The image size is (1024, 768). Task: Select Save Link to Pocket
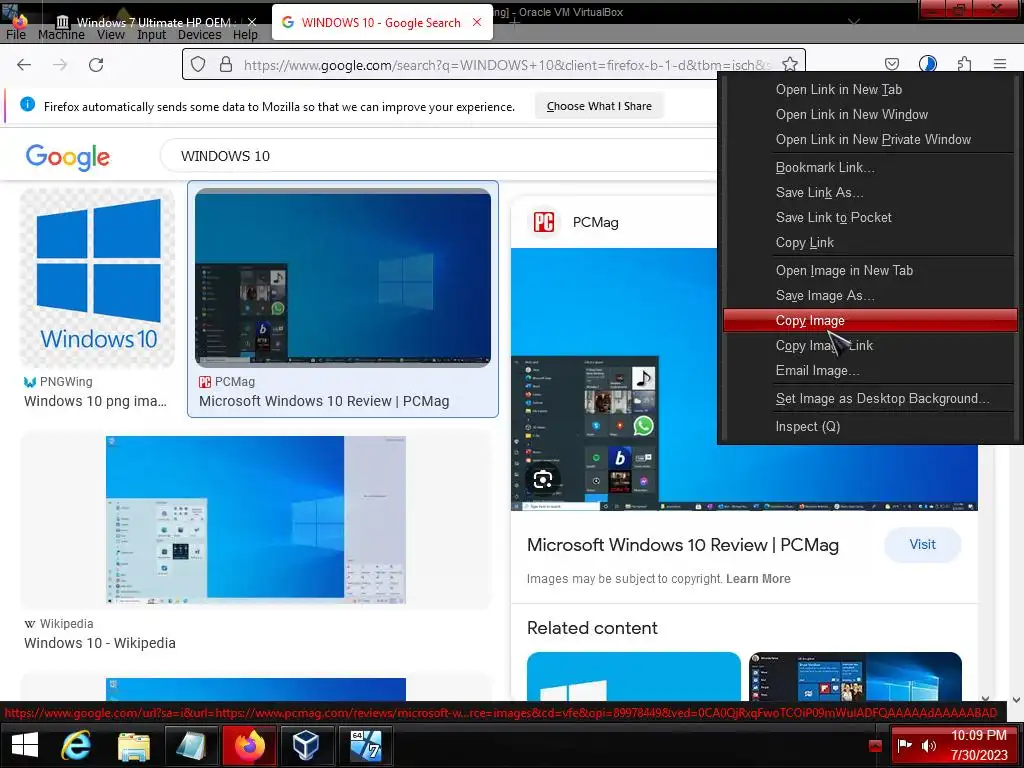(833, 217)
